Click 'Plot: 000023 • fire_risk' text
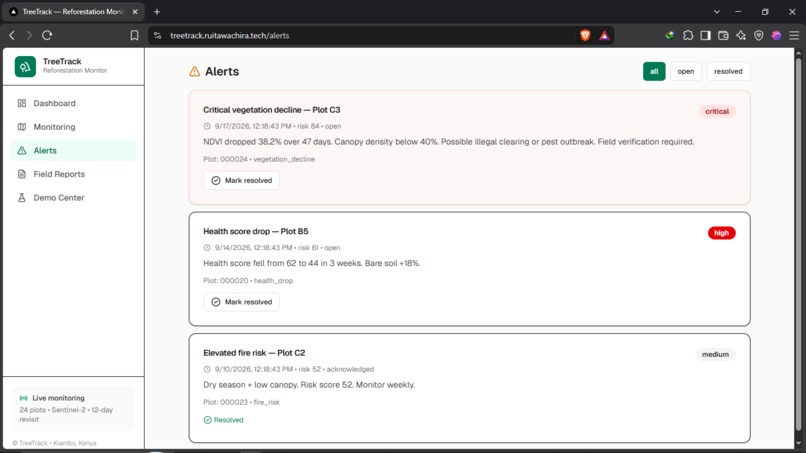This screenshot has height=453, width=806. click(241, 402)
